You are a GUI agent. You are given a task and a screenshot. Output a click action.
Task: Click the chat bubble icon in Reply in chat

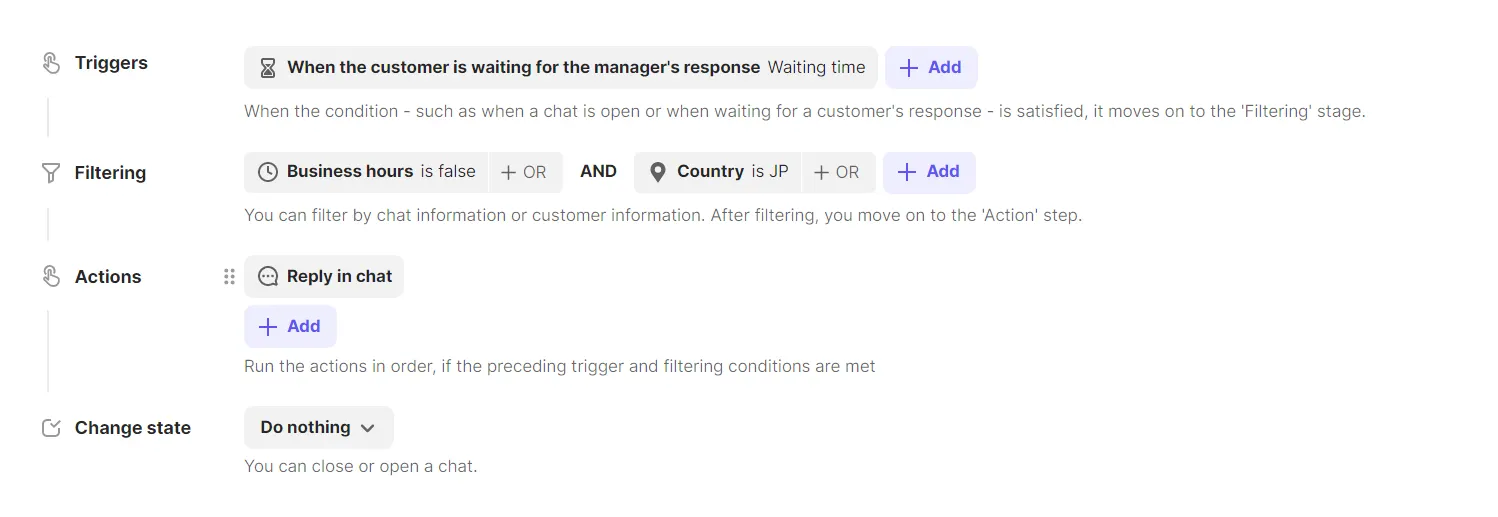(x=268, y=277)
